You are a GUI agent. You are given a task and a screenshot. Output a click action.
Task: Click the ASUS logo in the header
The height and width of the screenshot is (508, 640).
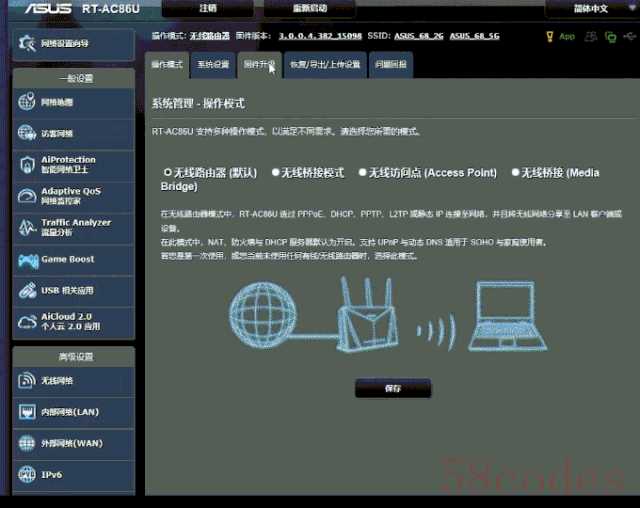[48, 8]
